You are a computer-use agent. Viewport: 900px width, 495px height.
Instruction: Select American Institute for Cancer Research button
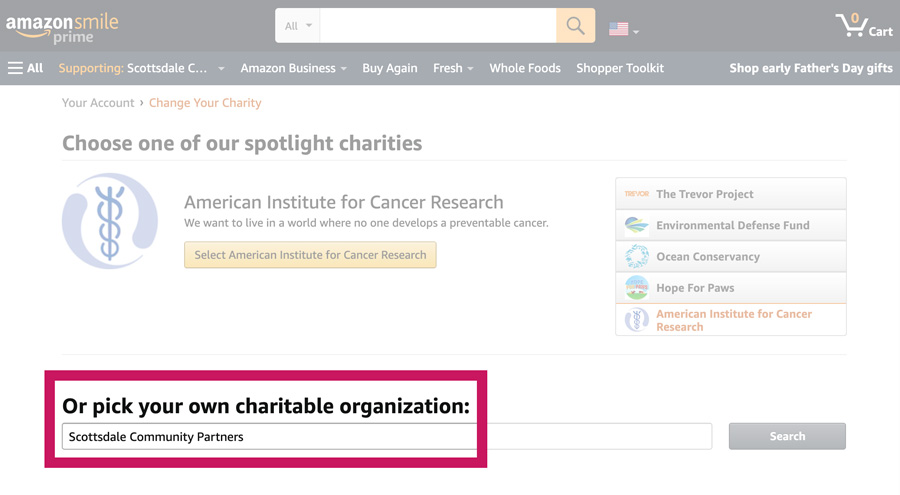[310, 255]
